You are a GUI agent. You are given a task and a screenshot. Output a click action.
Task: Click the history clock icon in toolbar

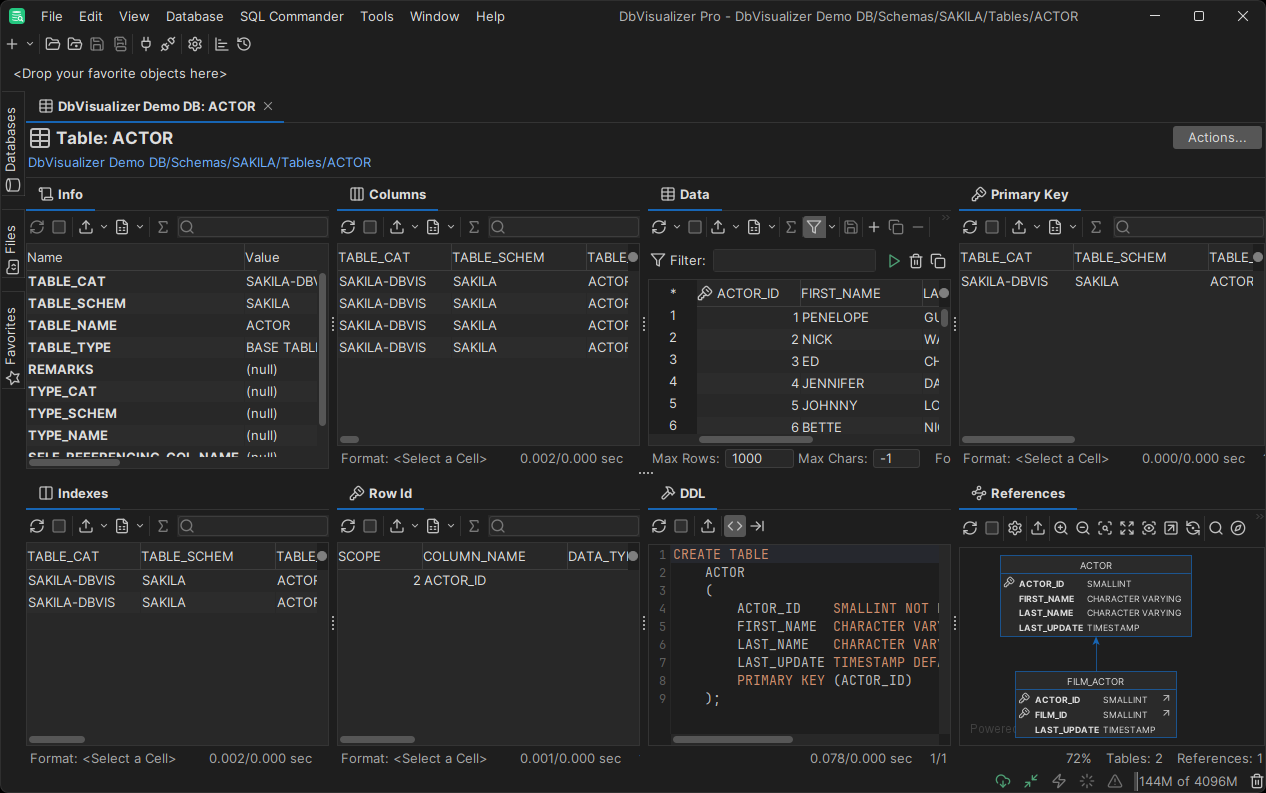click(x=244, y=44)
